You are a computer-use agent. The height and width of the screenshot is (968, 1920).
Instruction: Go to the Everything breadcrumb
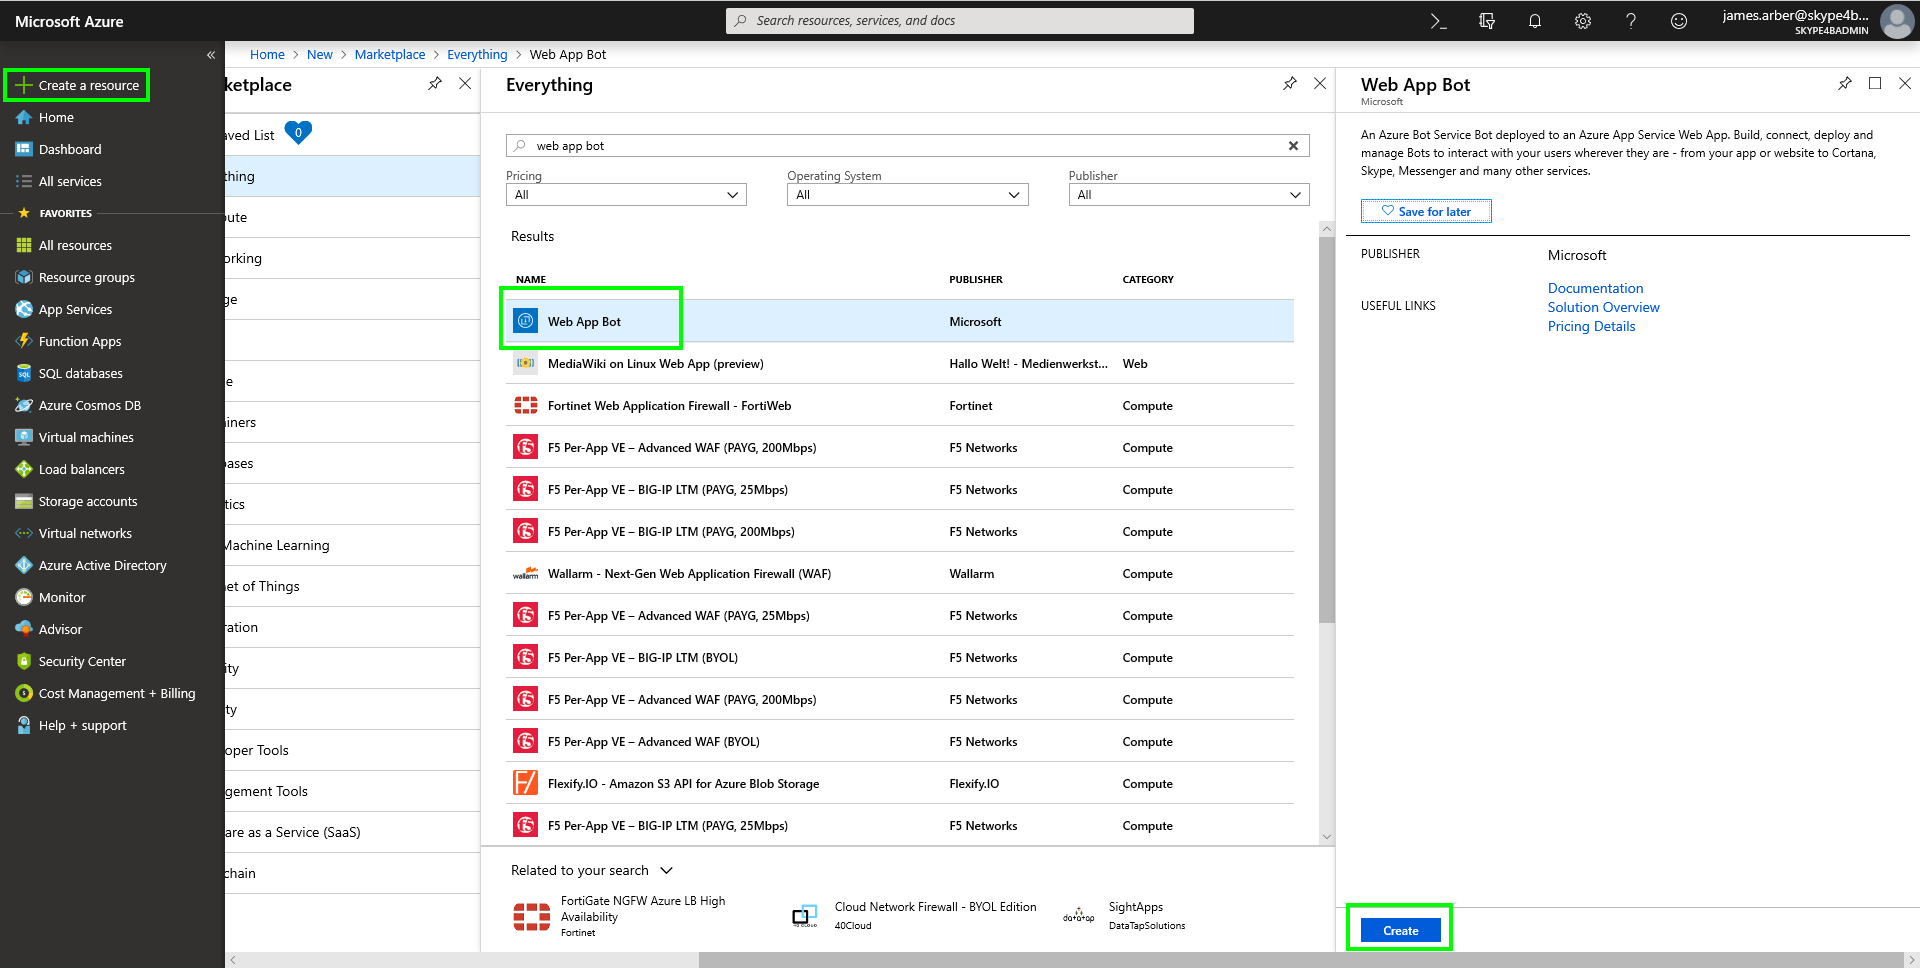click(477, 54)
